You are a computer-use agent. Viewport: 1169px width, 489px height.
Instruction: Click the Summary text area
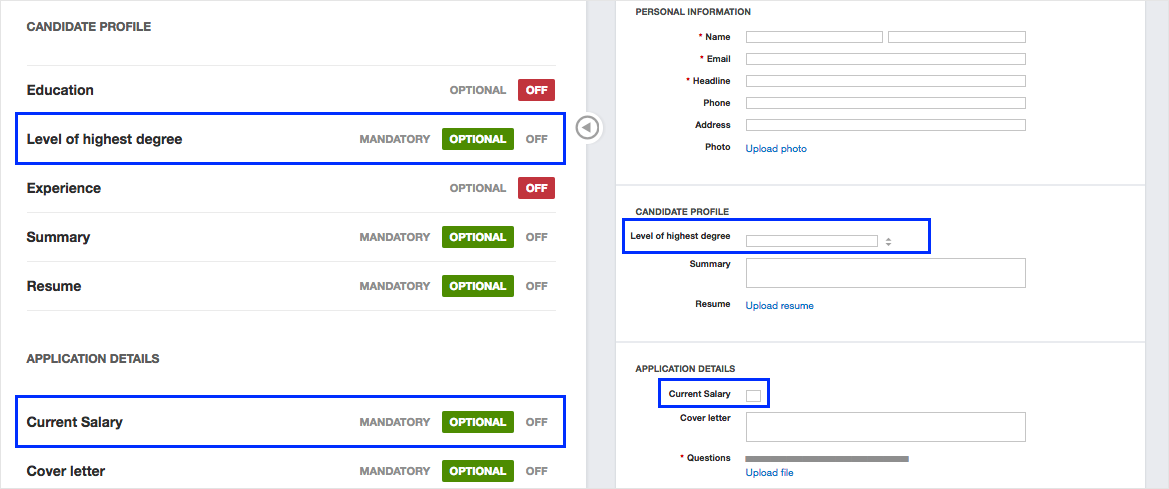(886, 274)
